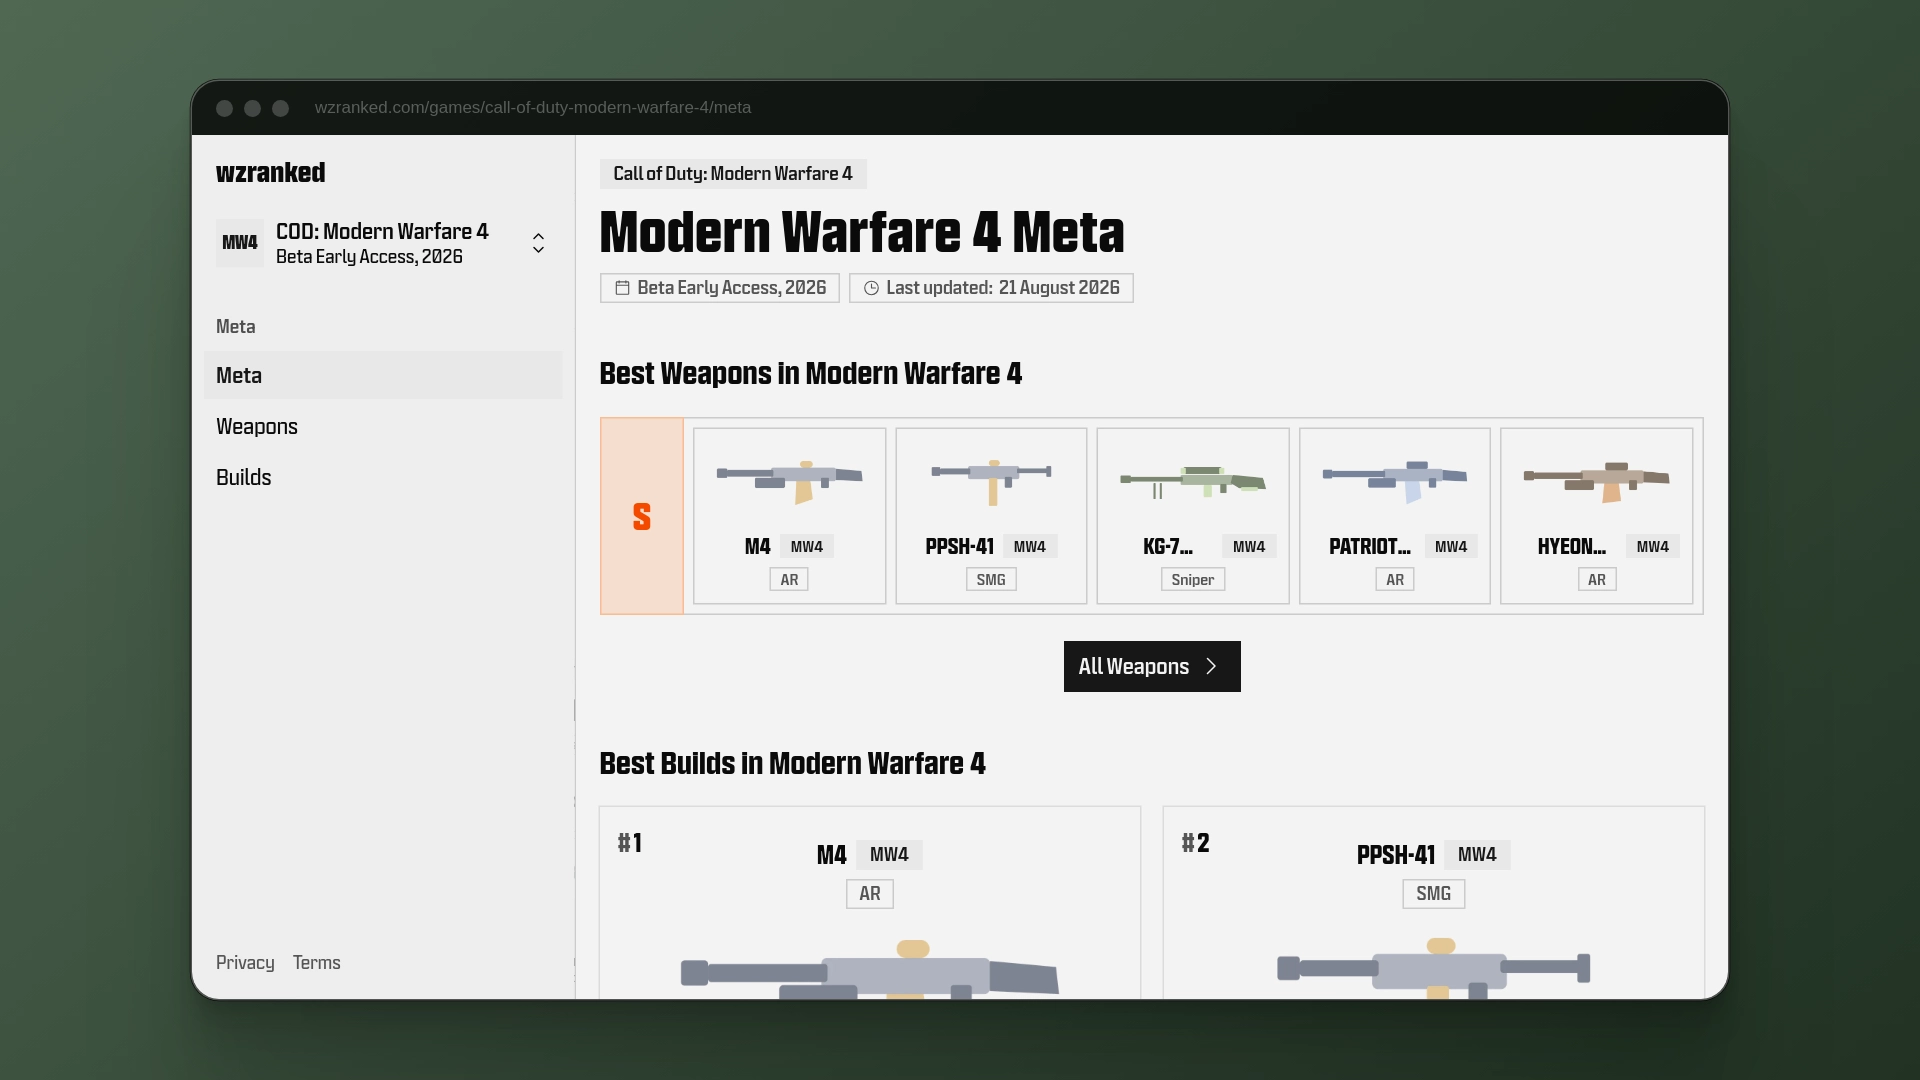The image size is (1920, 1080).
Task: Click the Best Builds in Modern Warfare 4 heading
Action: [793, 764]
